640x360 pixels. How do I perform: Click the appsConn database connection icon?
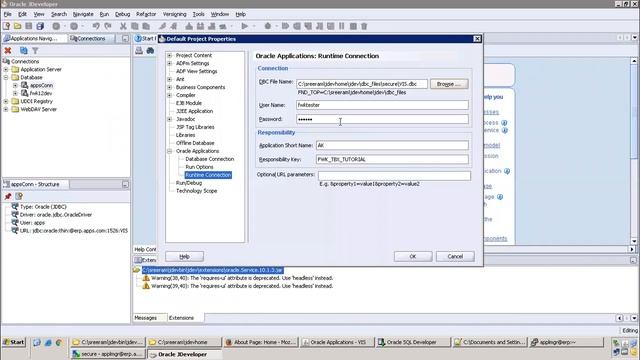(24, 85)
